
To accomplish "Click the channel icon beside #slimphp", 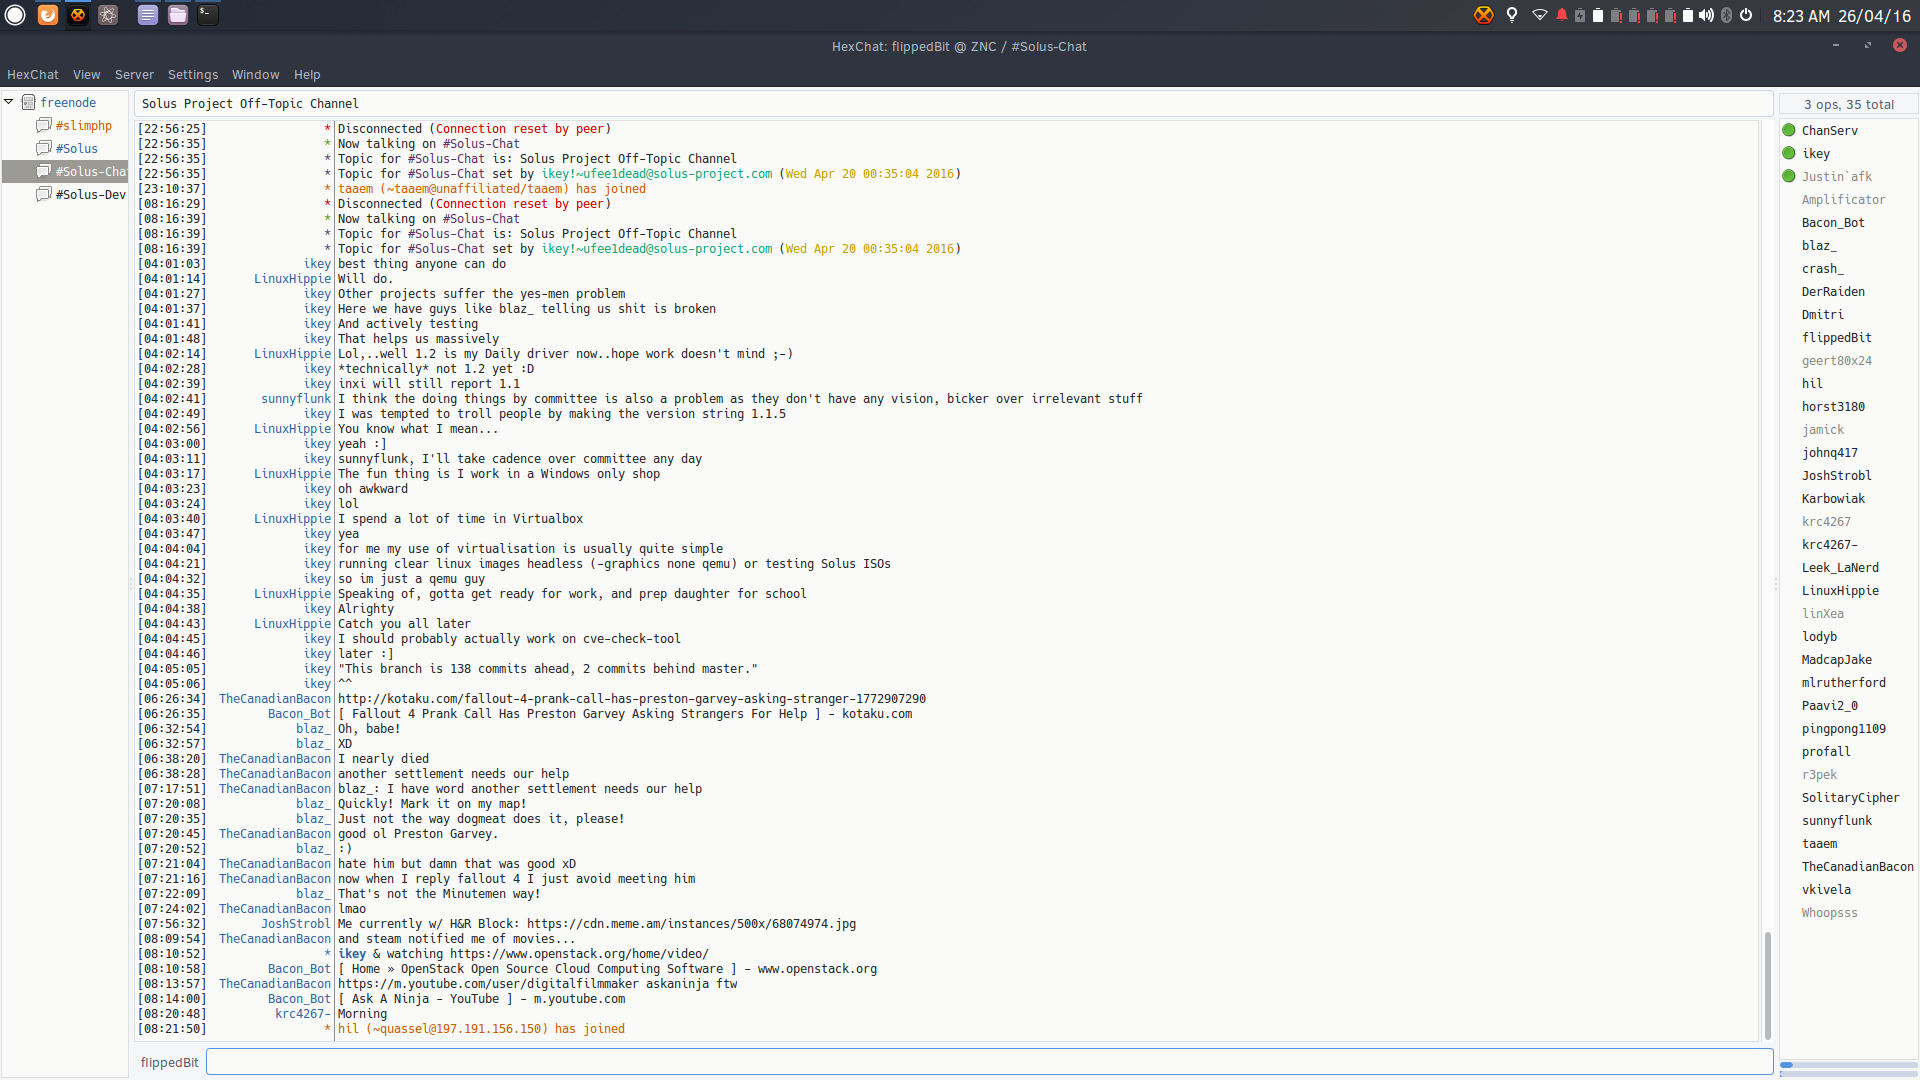I will pyautogui.click(x=44, y=125).
